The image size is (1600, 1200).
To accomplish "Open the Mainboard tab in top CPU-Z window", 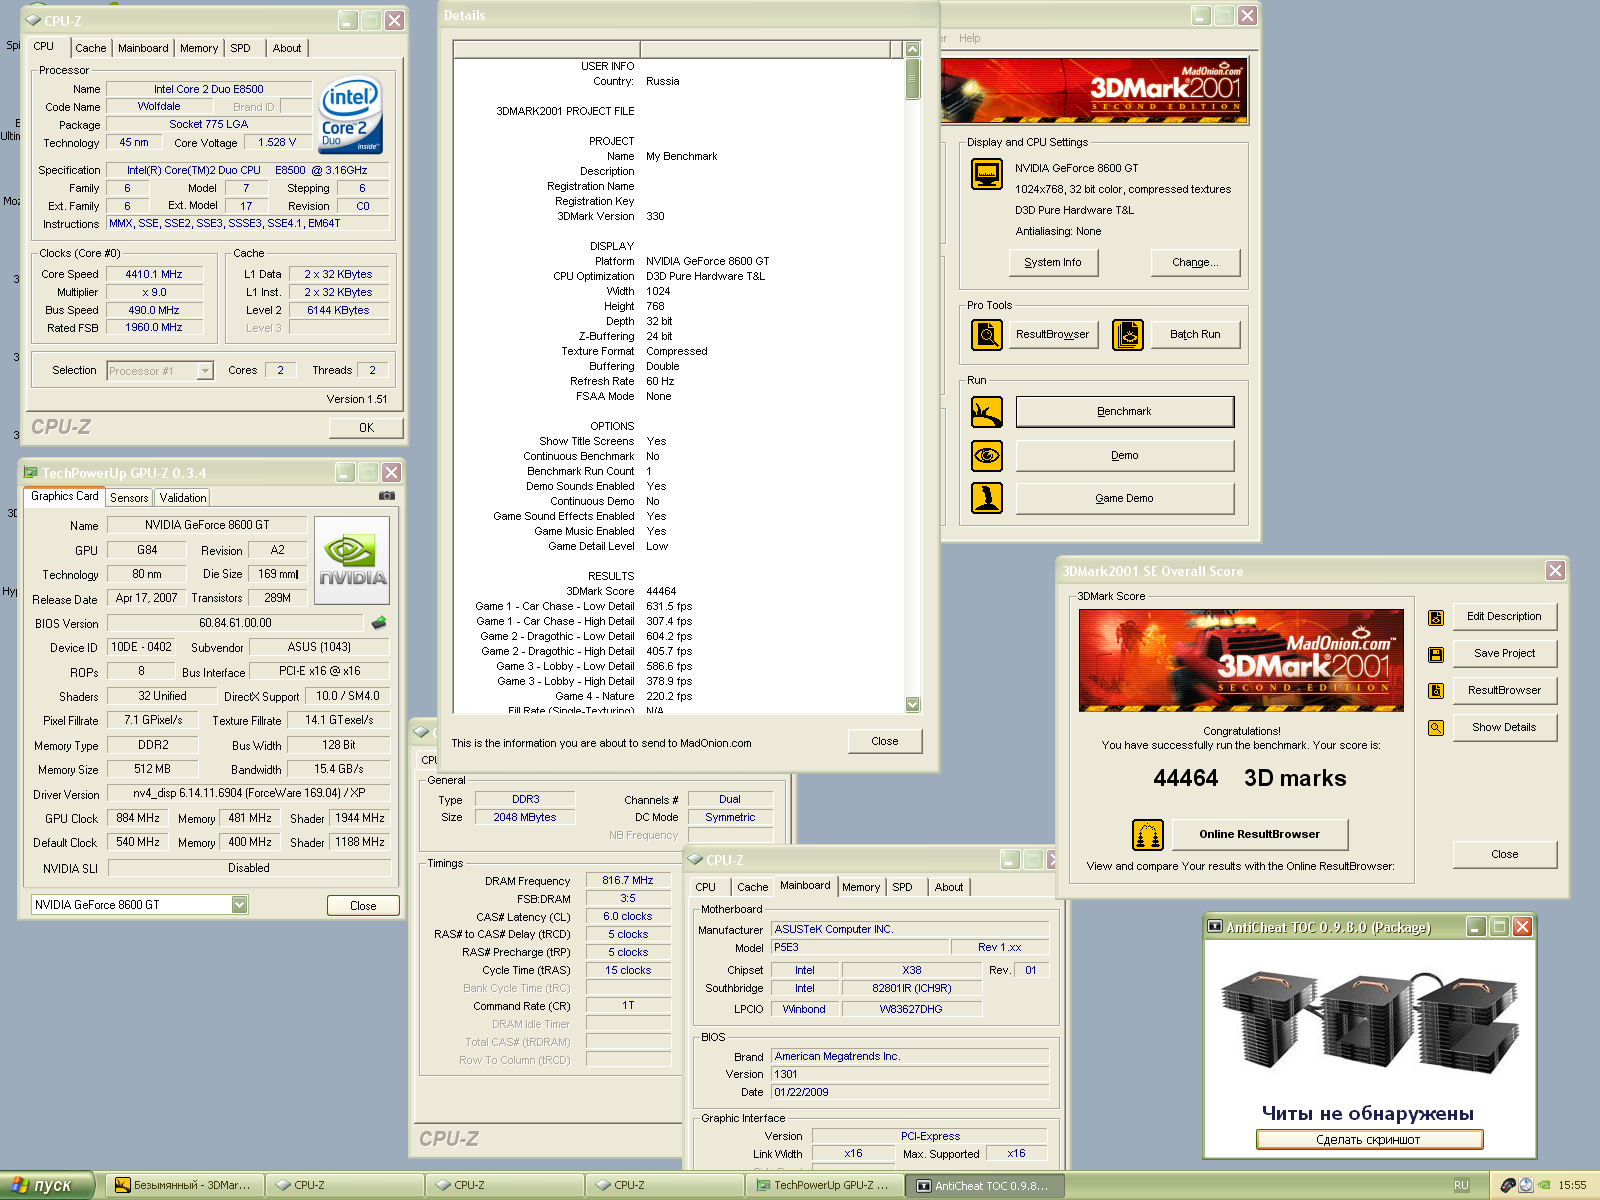I will coord(143,48).
